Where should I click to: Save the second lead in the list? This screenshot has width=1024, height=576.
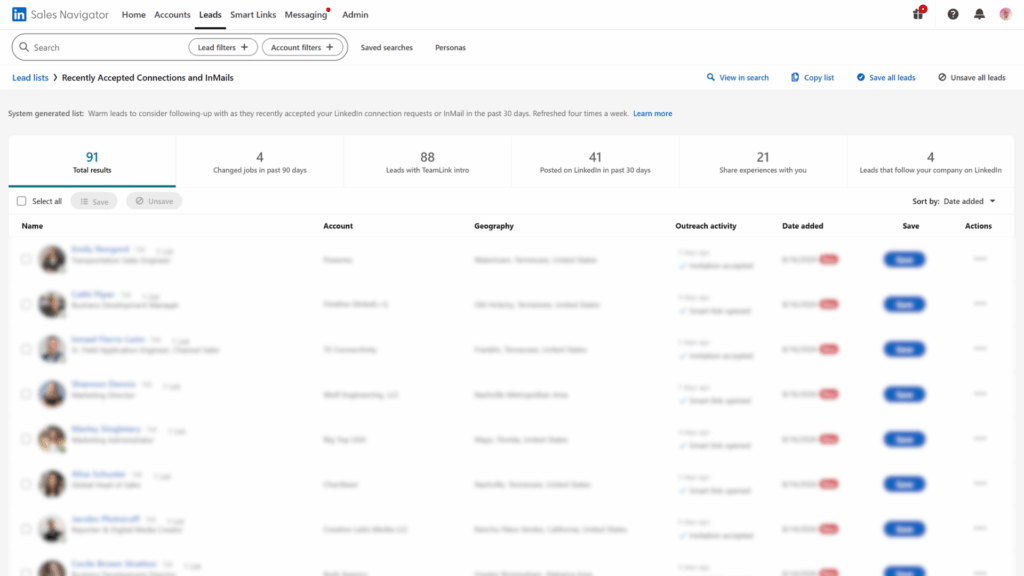pyautogui.click(x=904, y=304)
